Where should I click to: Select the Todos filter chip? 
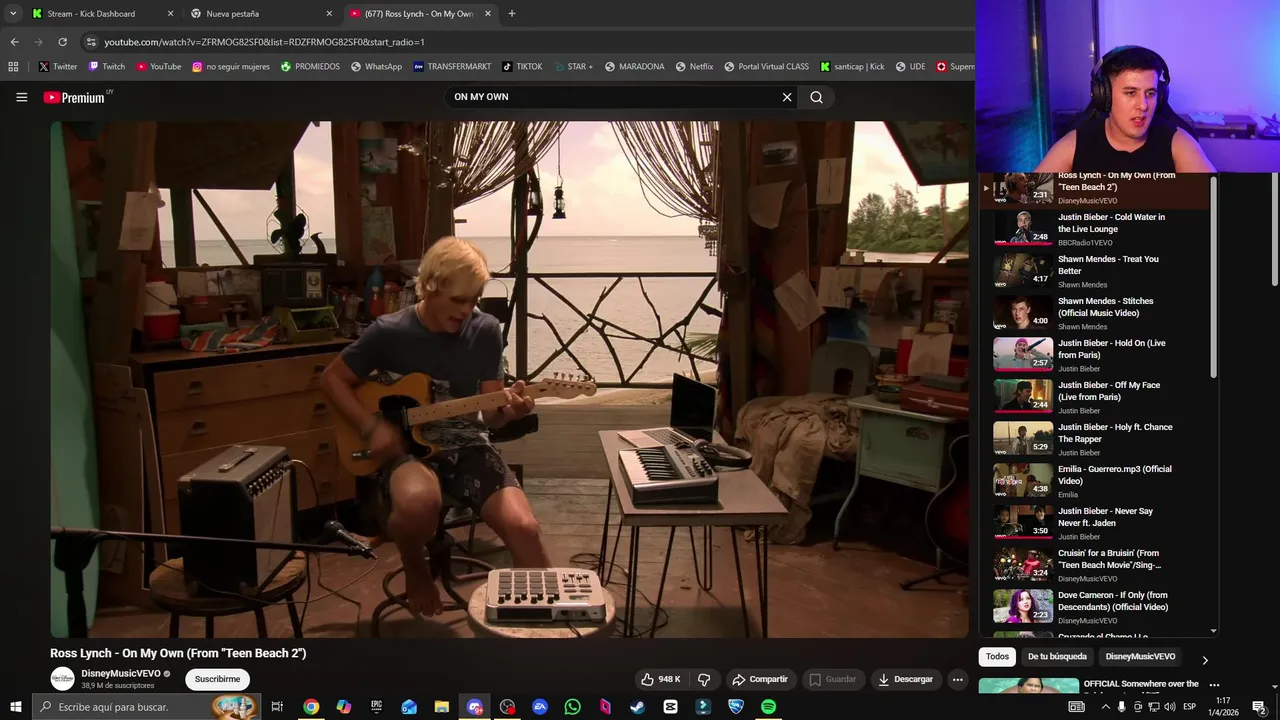[997, 656]
